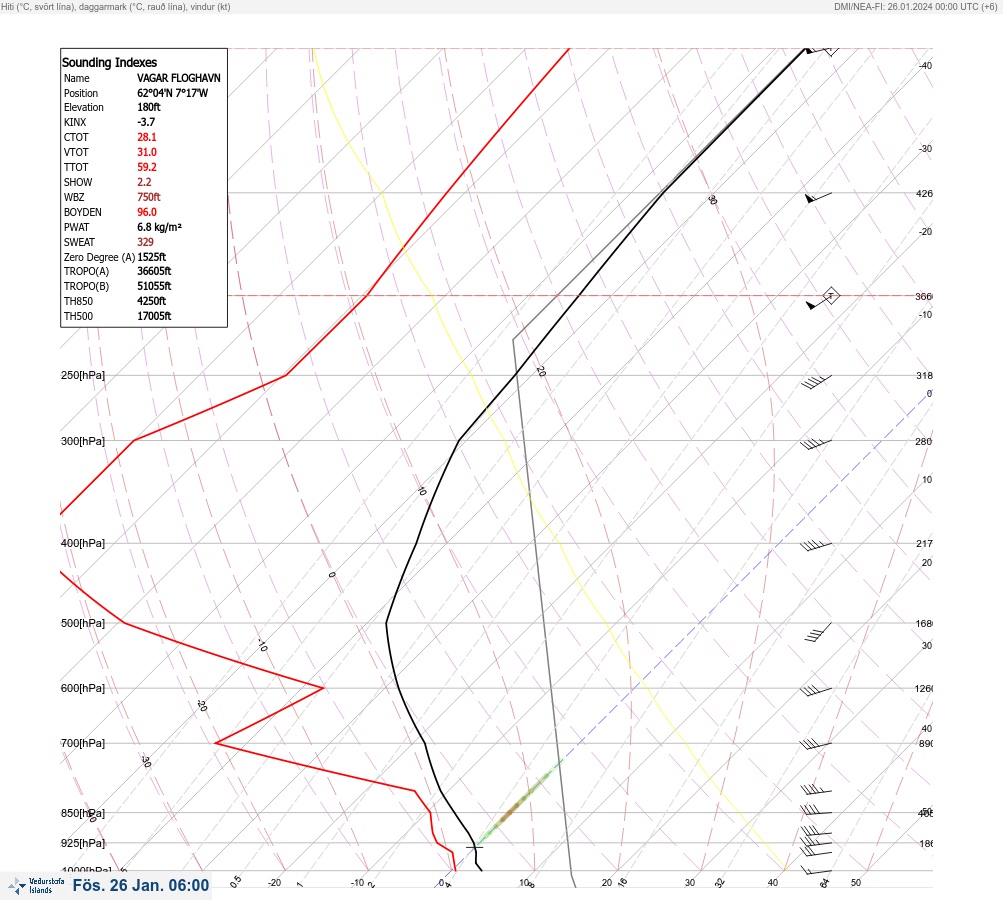Click the TROPO(B) value 51055ft
This screenshot has width=1003, height=900.
point(154,286)
